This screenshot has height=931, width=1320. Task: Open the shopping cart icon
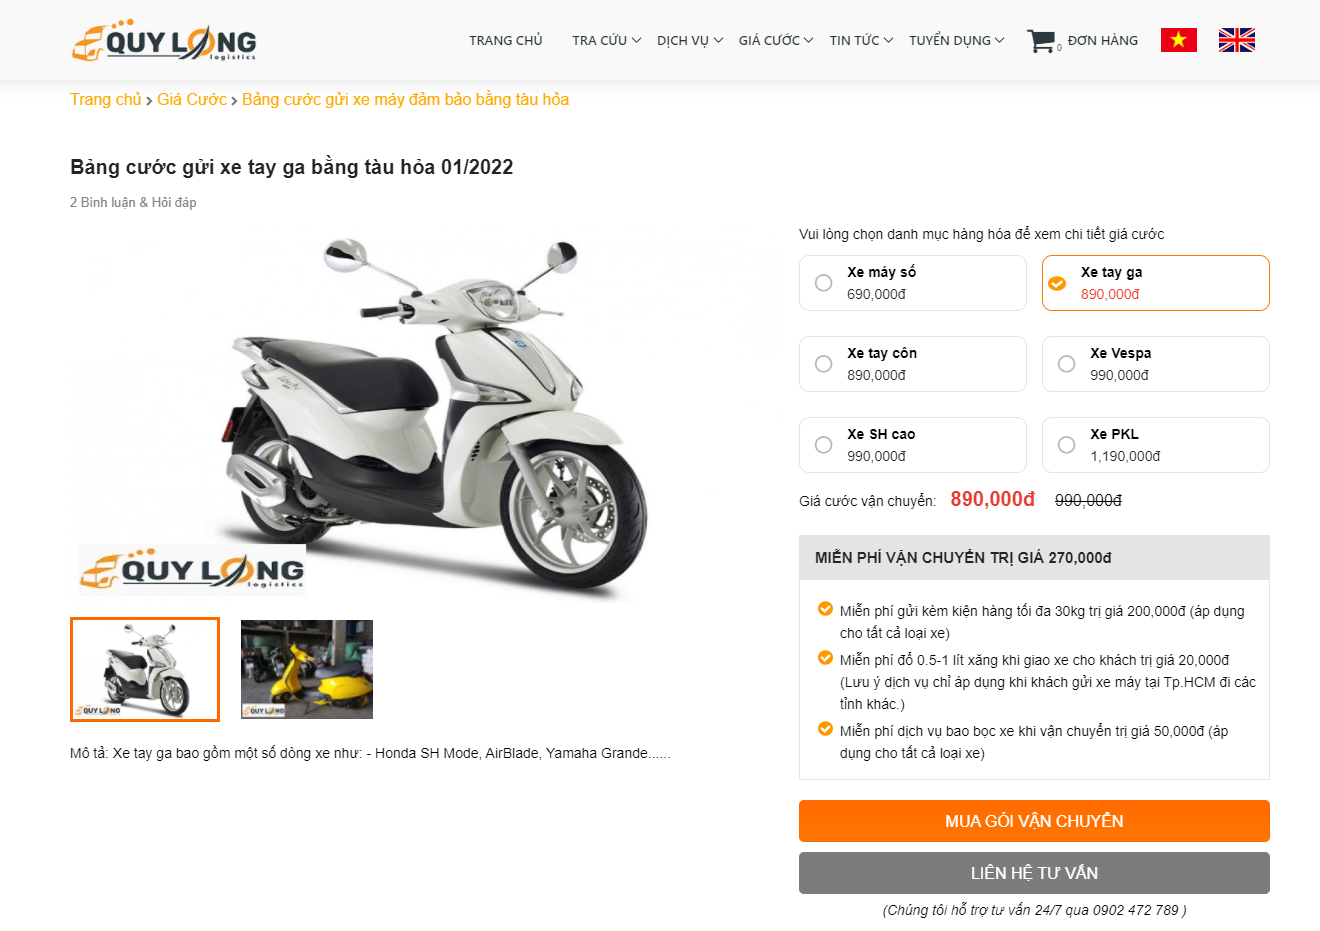[1041, 41]
